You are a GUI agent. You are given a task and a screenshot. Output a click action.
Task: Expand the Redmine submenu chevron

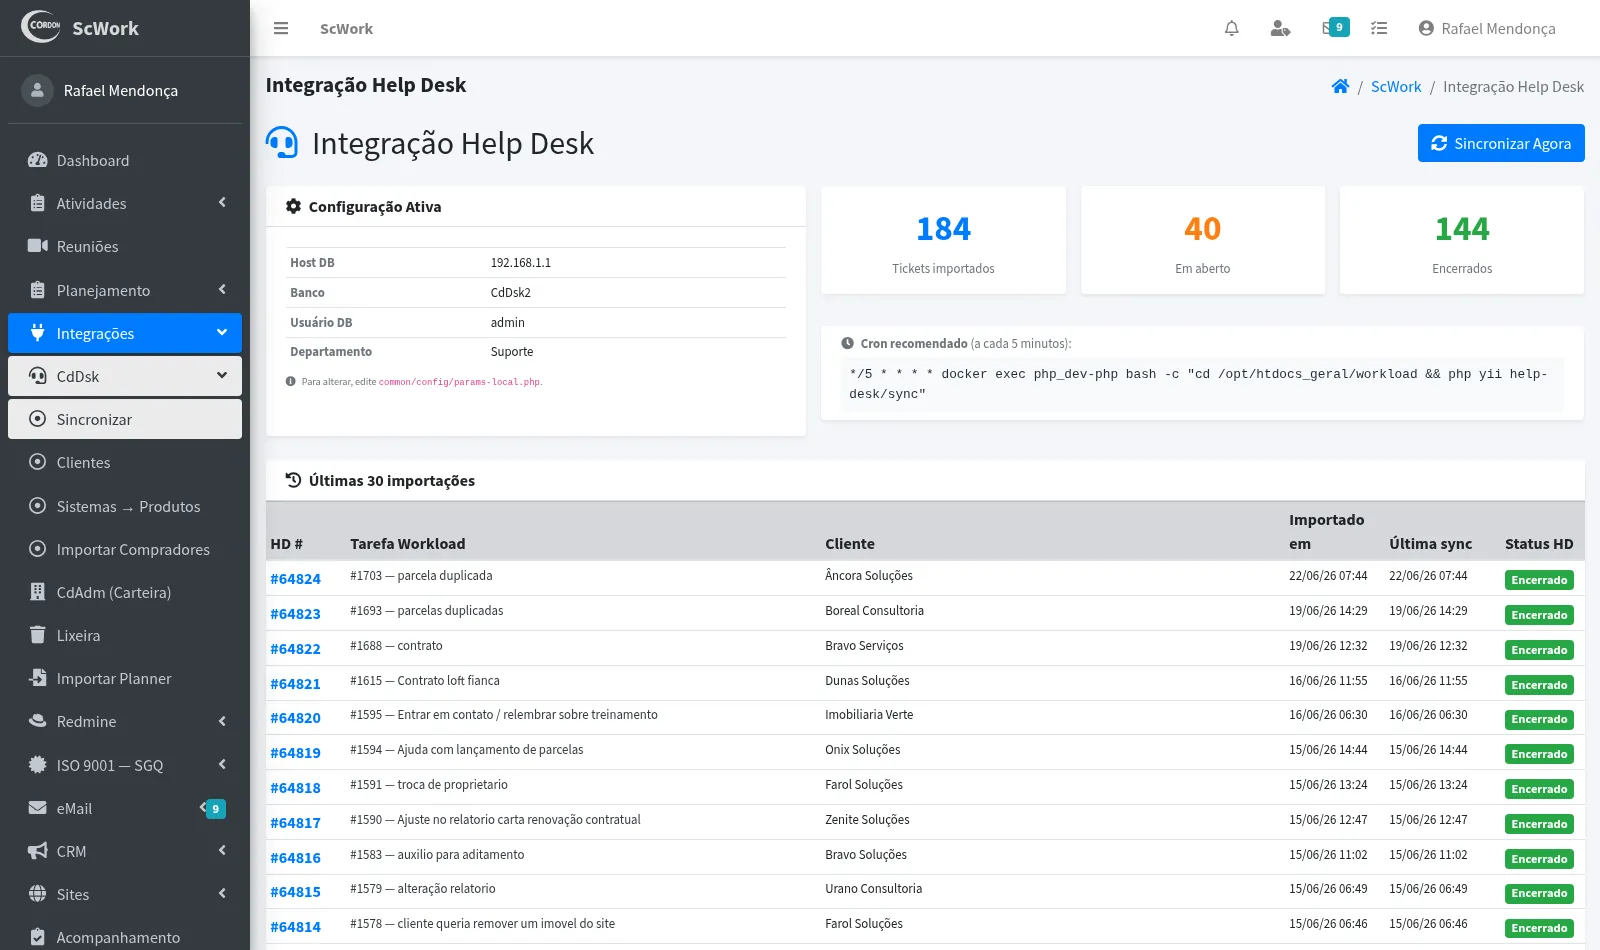222,720
